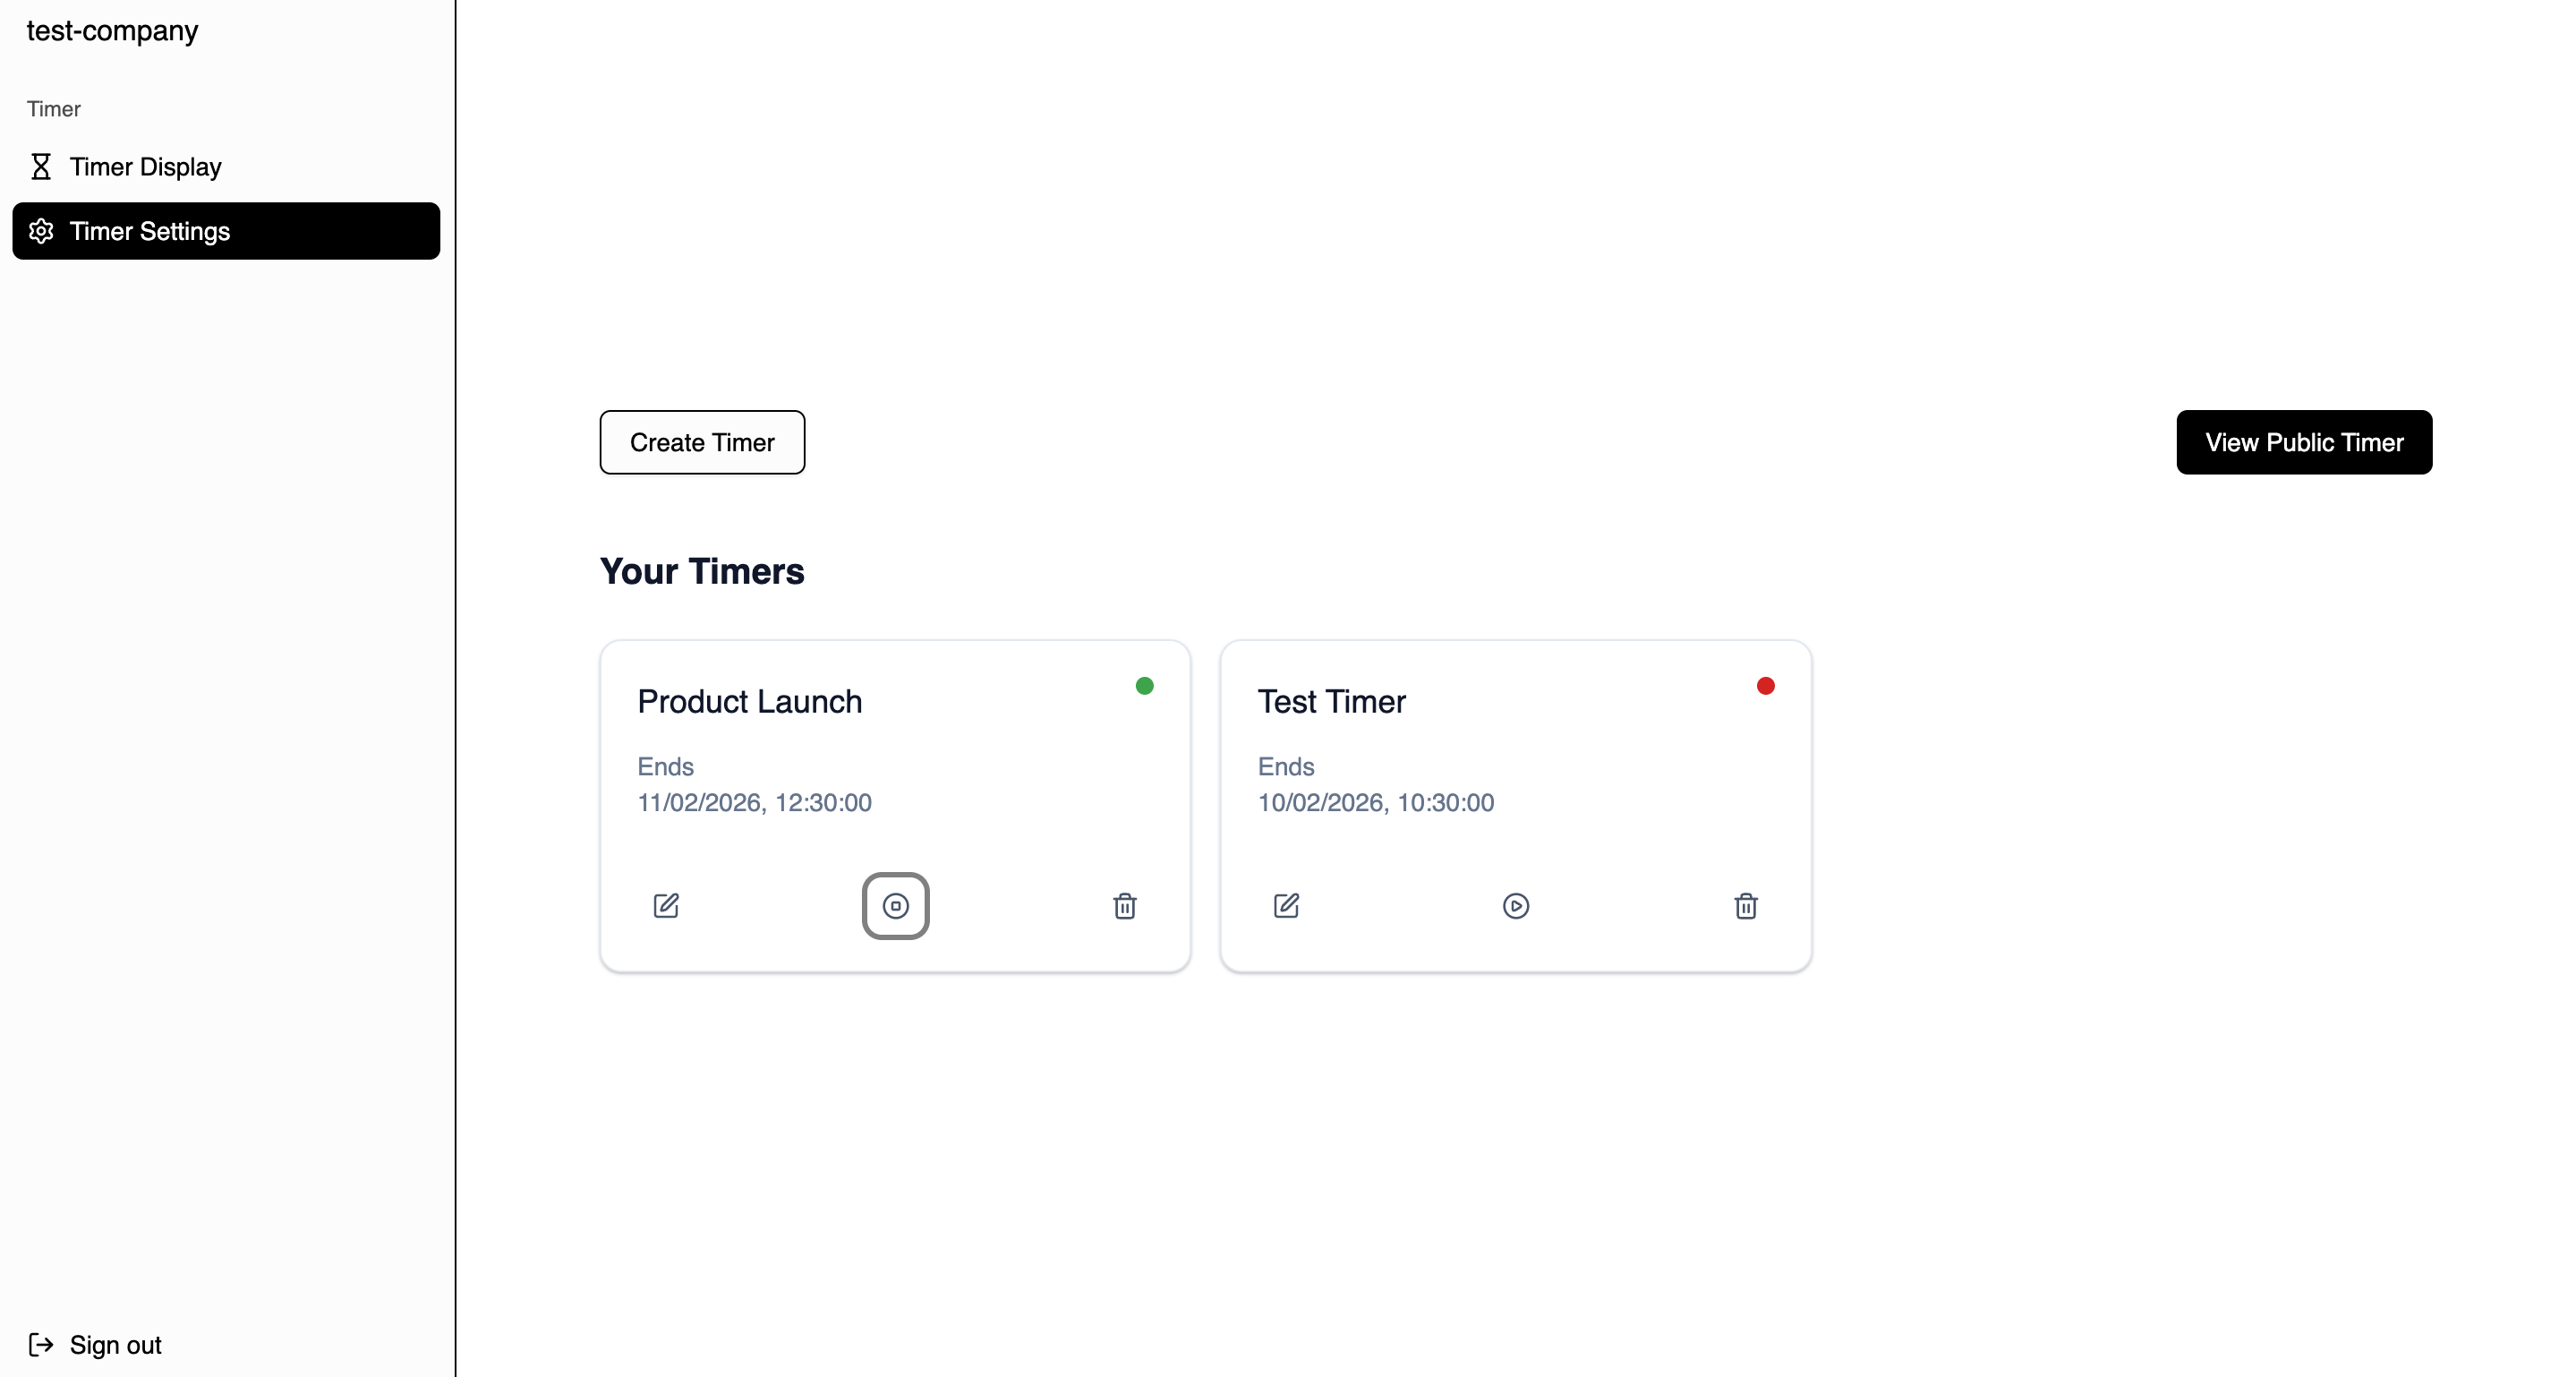
Task: Click Create Timer
Action: [702, 442]
